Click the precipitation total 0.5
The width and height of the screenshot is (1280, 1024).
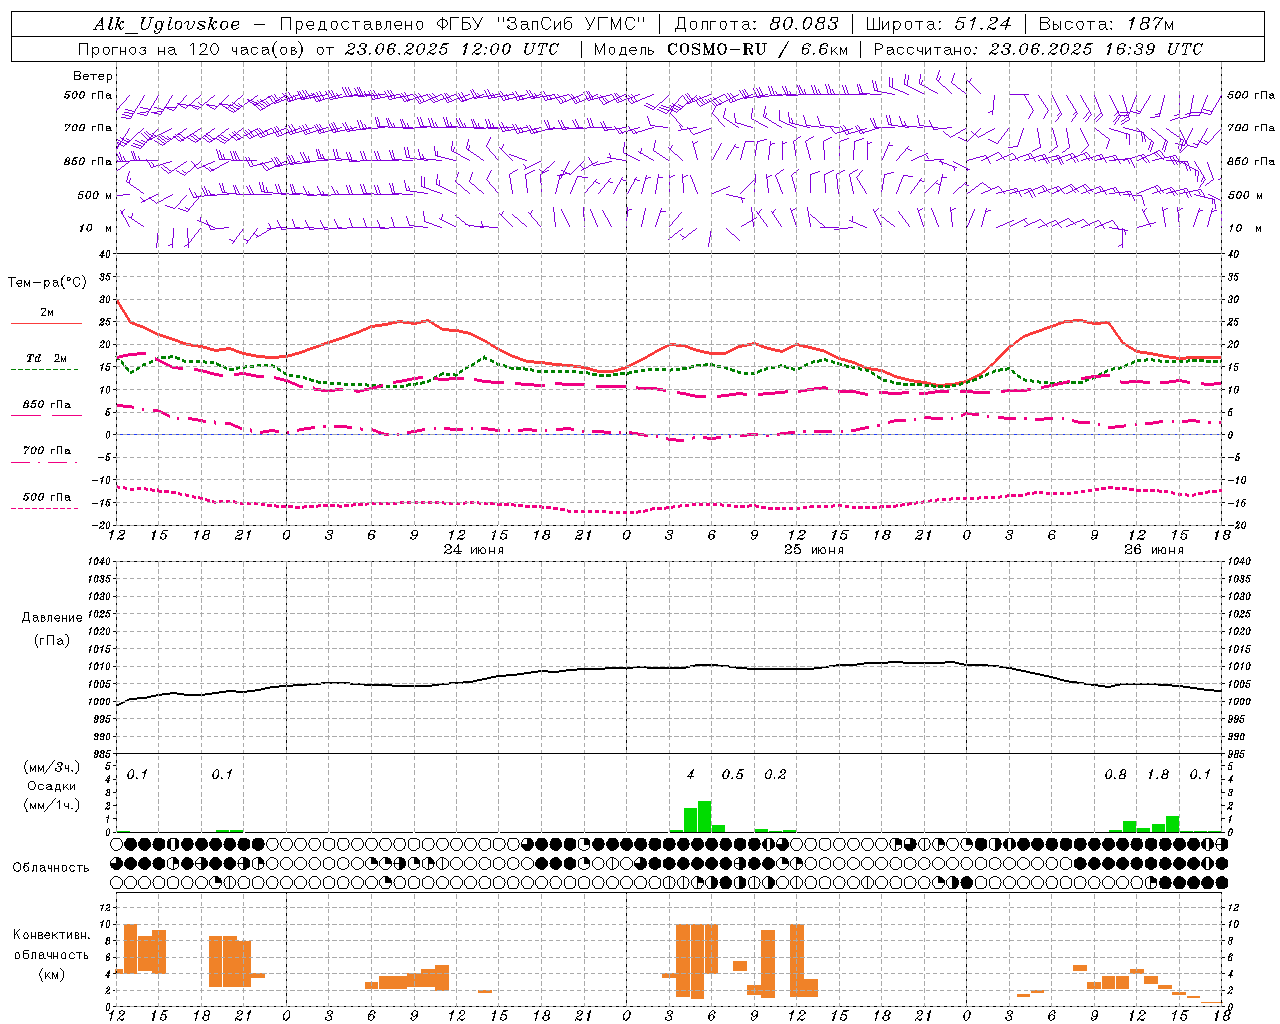coord(733,775)
